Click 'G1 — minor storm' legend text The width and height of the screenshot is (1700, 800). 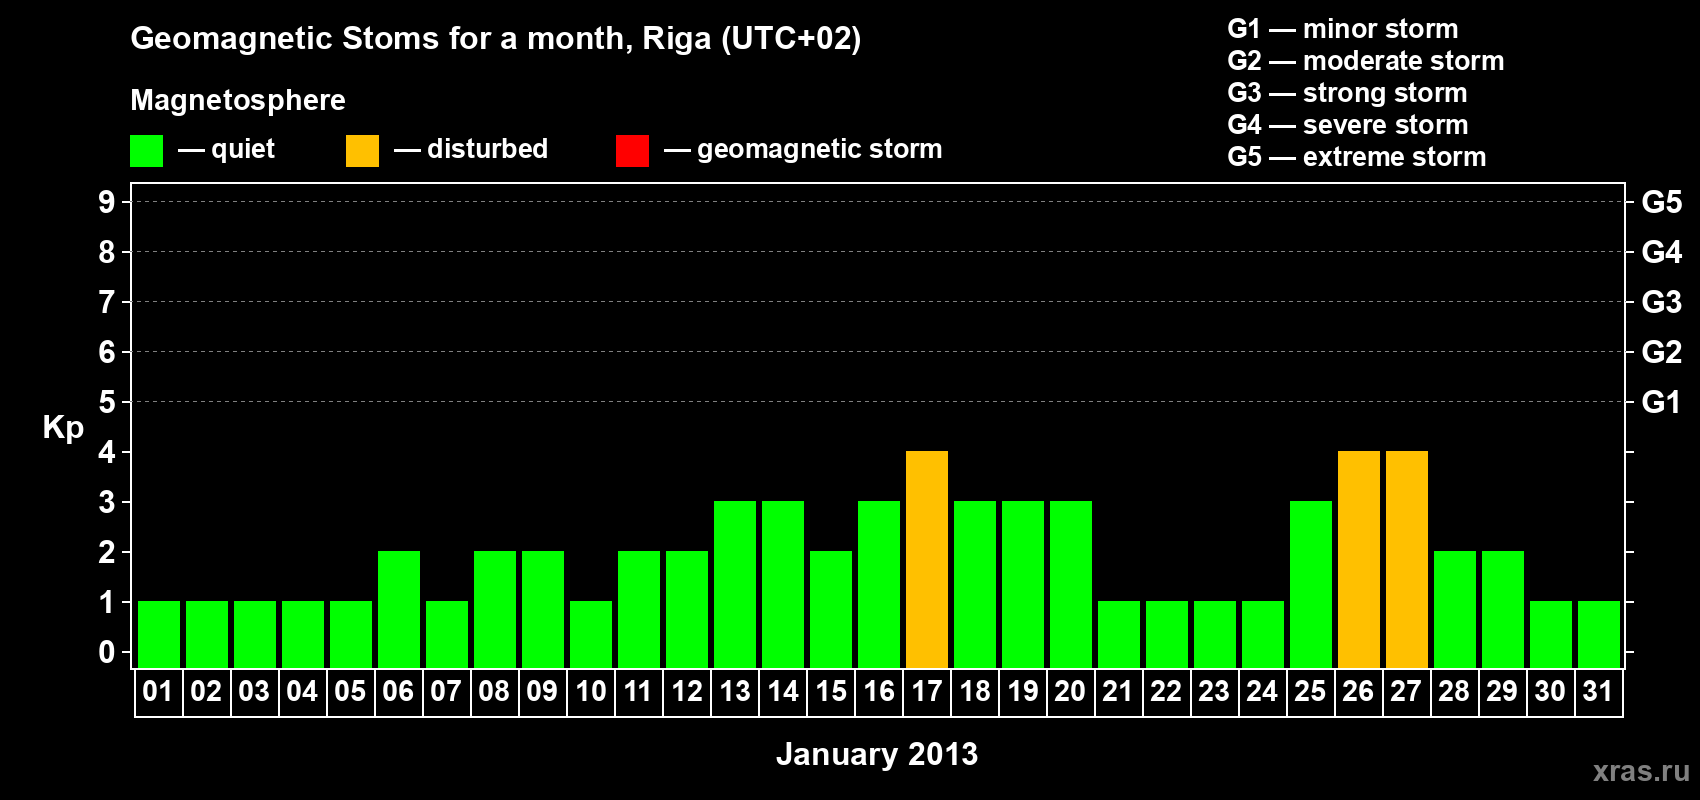pyautogui.click(x=1343, y=29)
